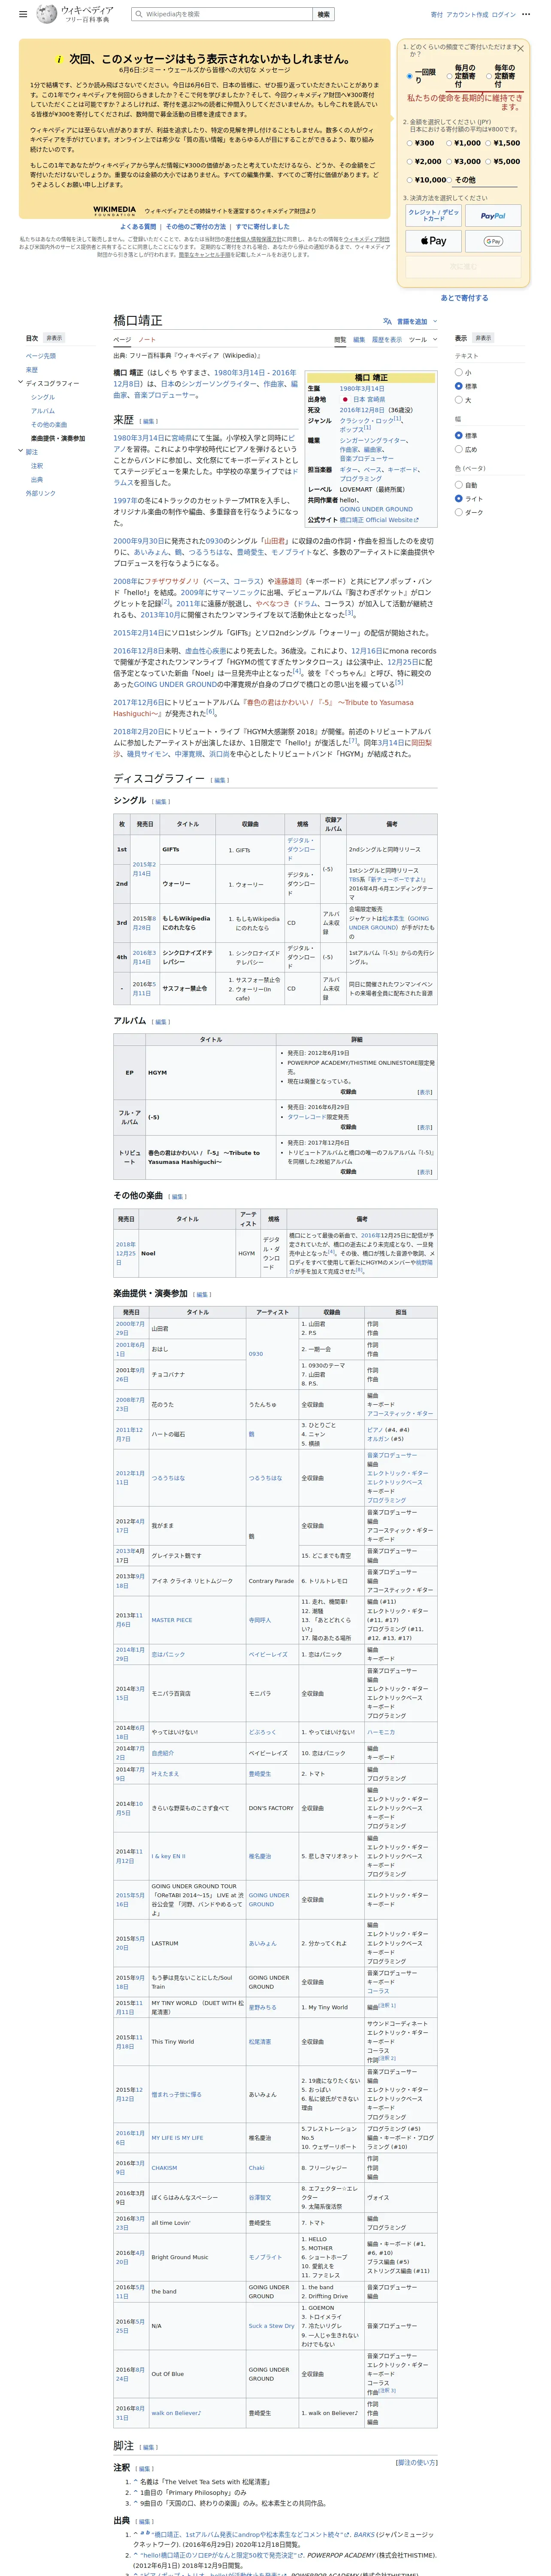
Task: Choose クレジット/デビットカード payment button
Action: point(433,215)
